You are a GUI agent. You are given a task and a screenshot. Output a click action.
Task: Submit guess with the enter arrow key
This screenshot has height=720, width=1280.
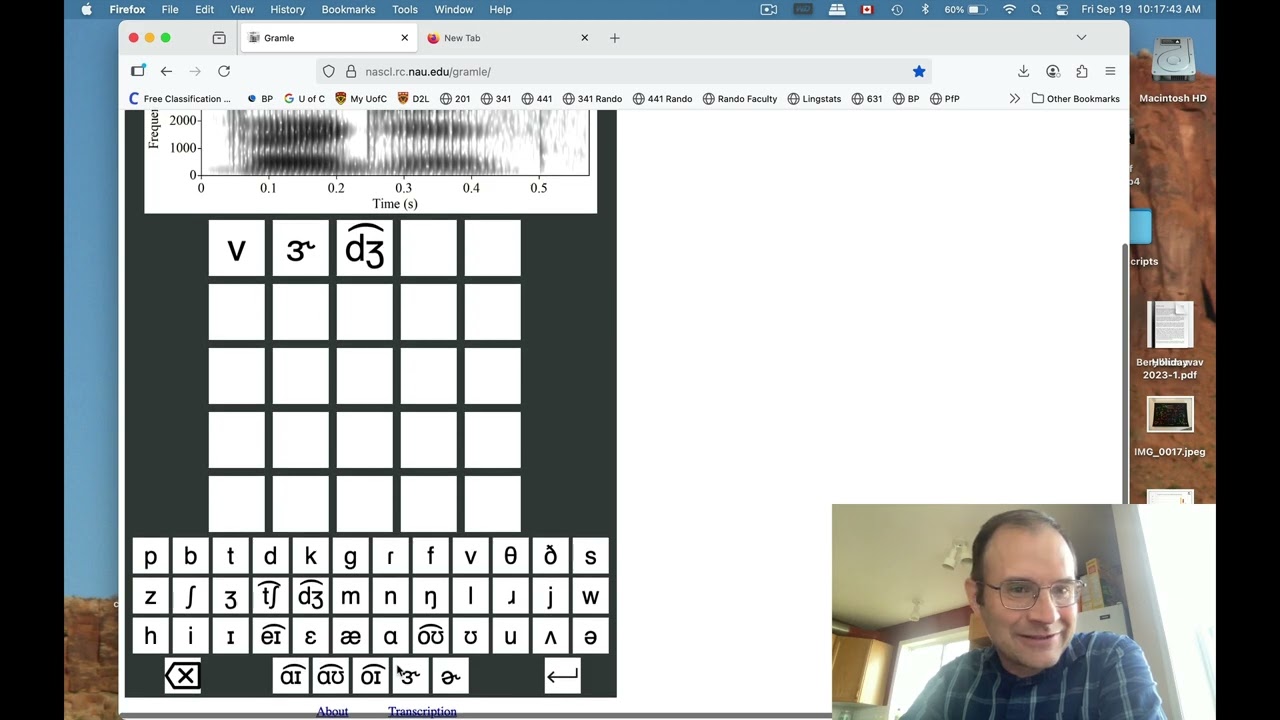(x=562, y=676)
